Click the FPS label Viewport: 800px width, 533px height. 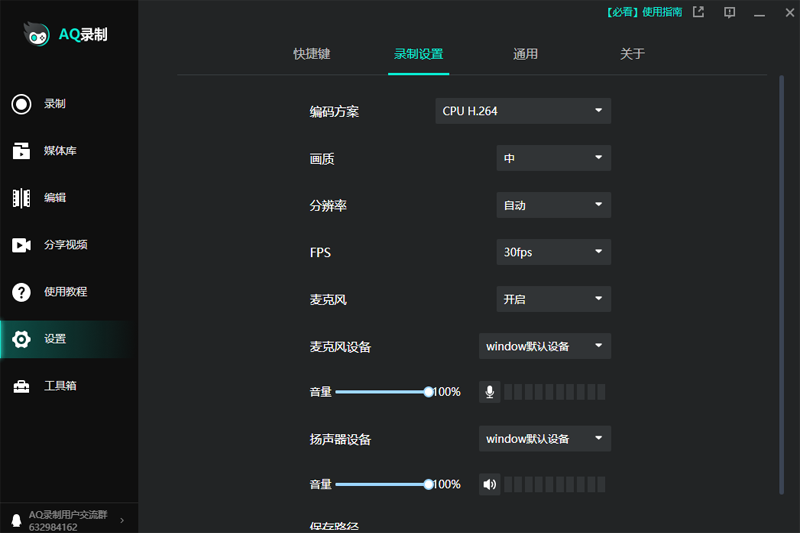320,252
